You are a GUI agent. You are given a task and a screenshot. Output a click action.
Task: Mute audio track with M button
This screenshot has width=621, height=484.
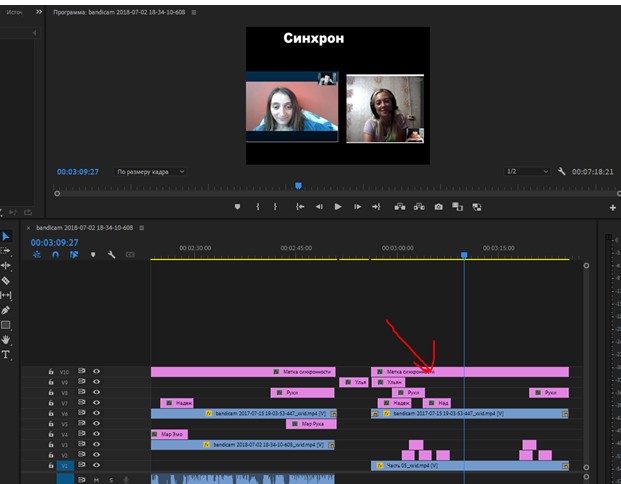96,480
